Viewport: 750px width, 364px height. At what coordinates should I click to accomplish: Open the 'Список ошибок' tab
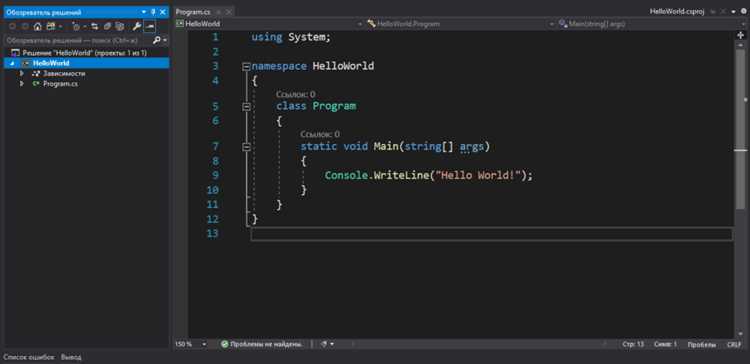point(29,357)
